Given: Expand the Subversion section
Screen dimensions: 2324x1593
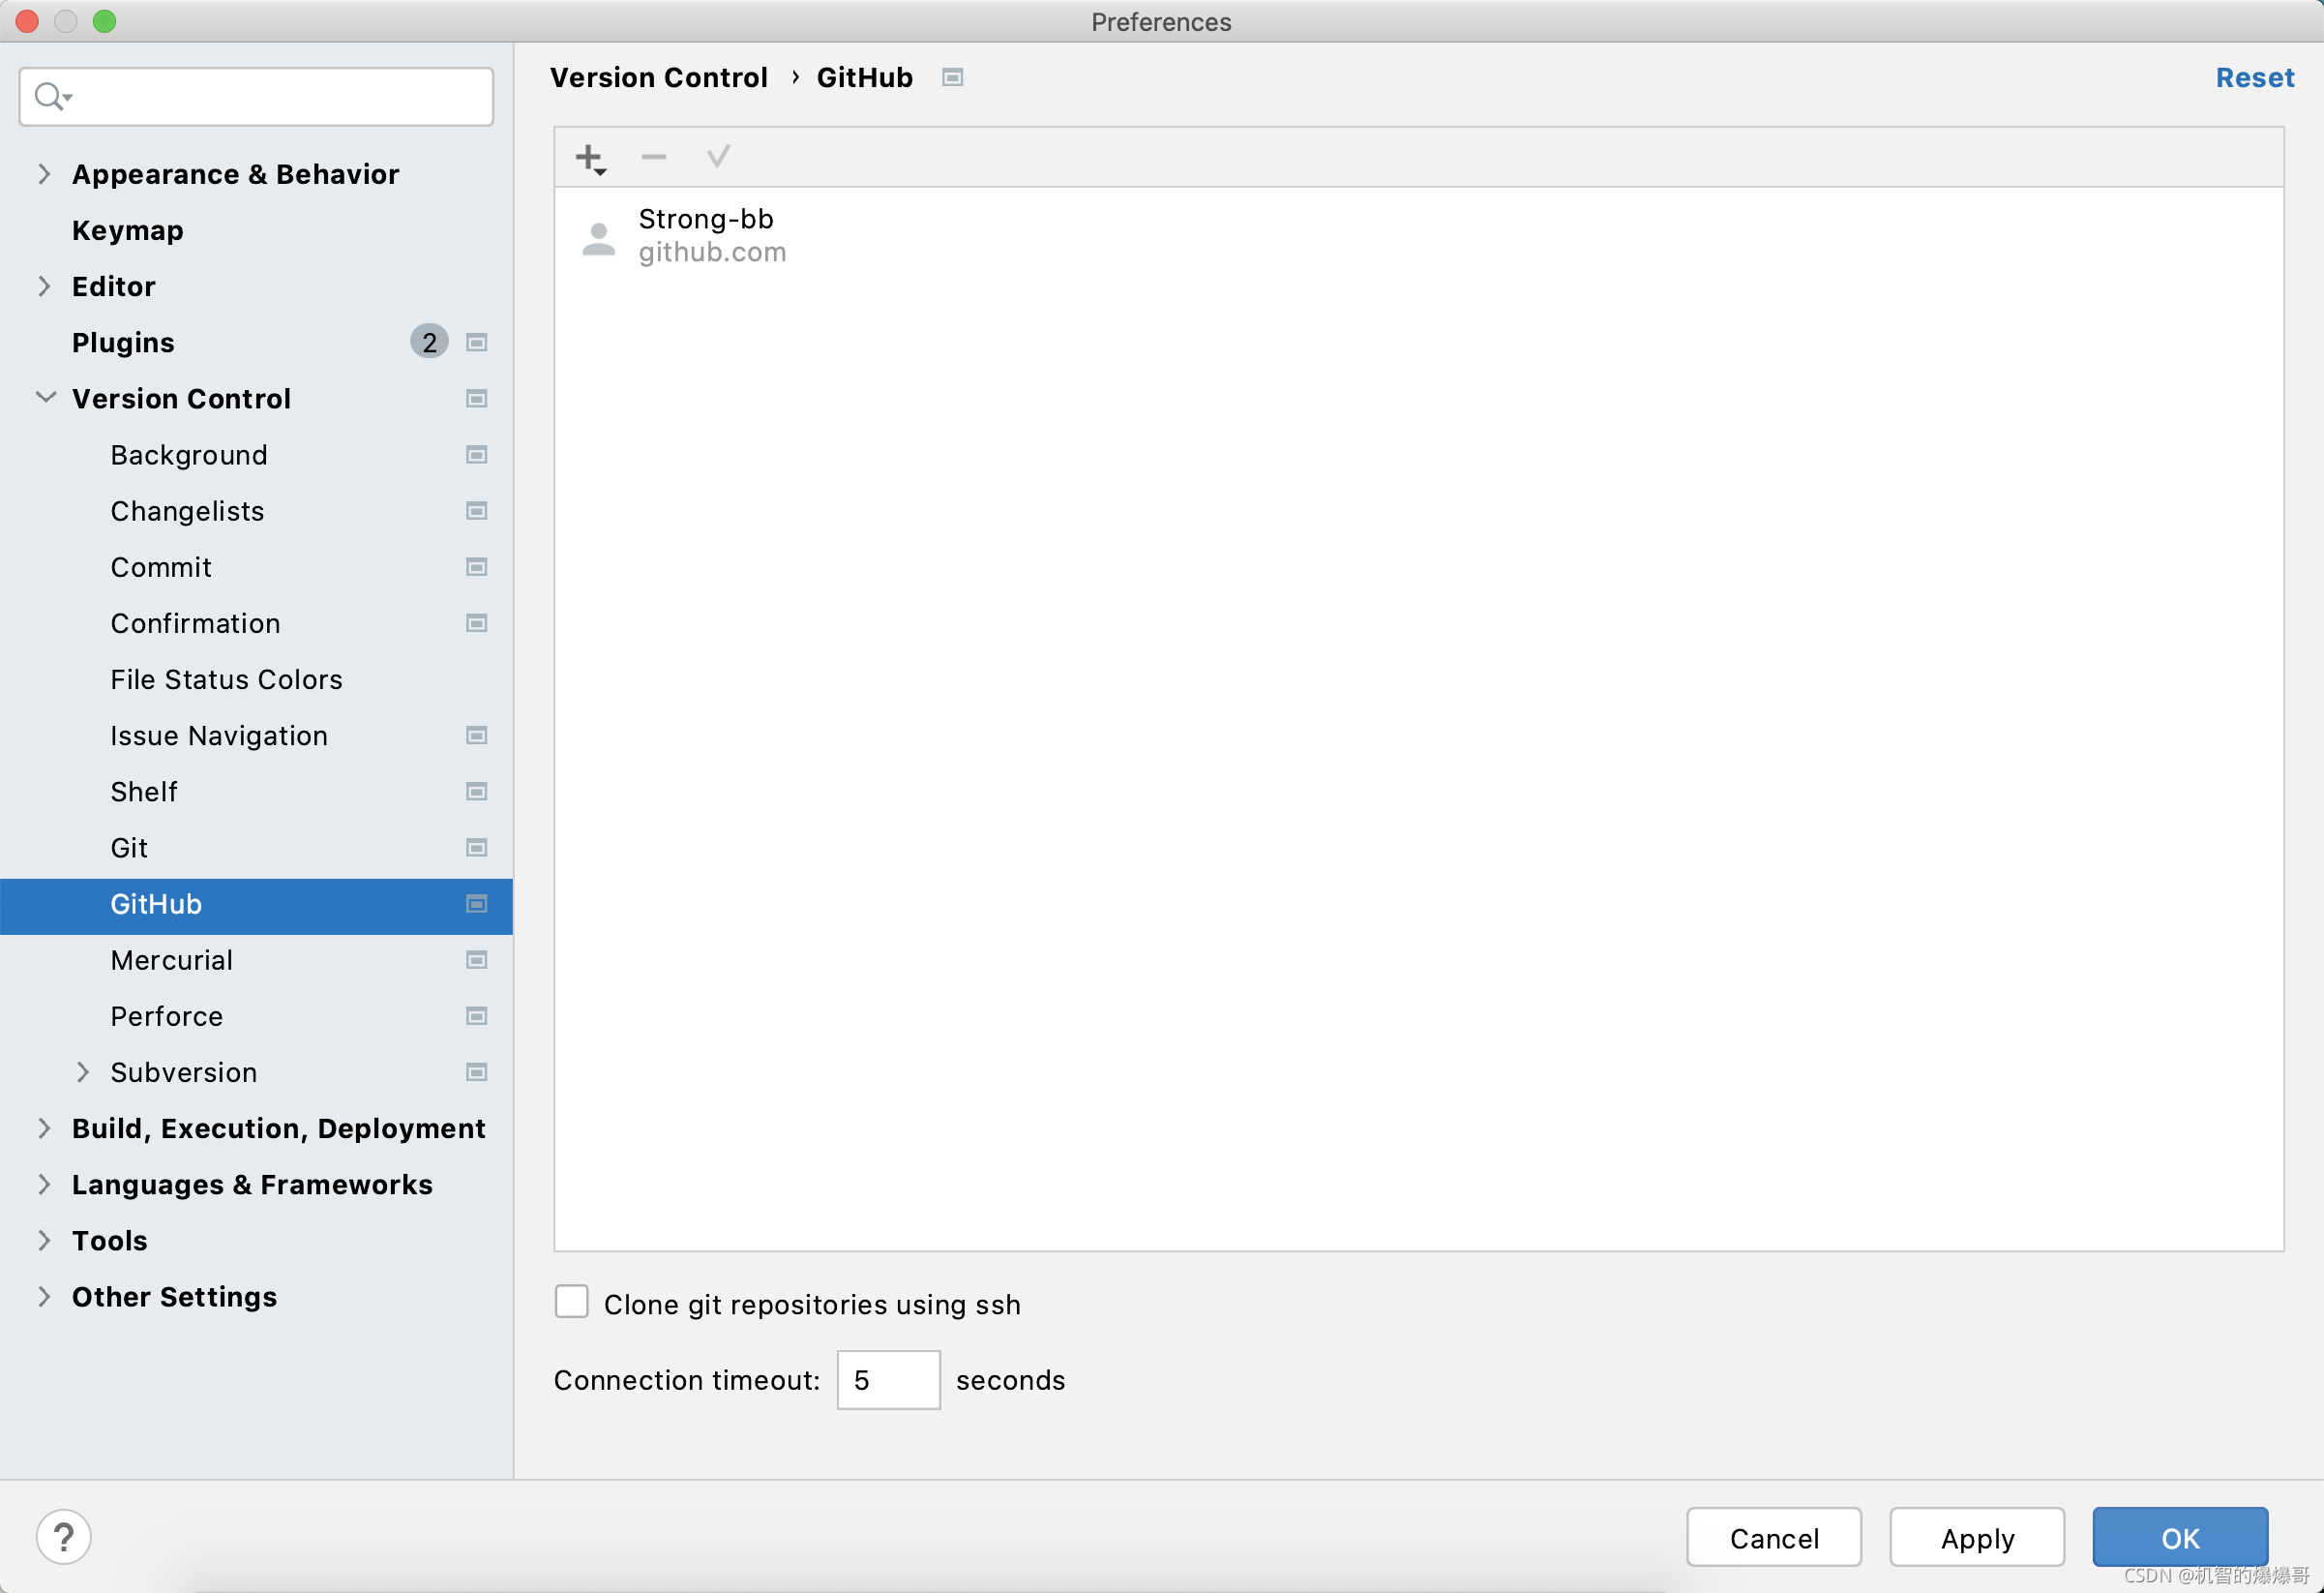Looking at the screenshot, I should 81,1072.
